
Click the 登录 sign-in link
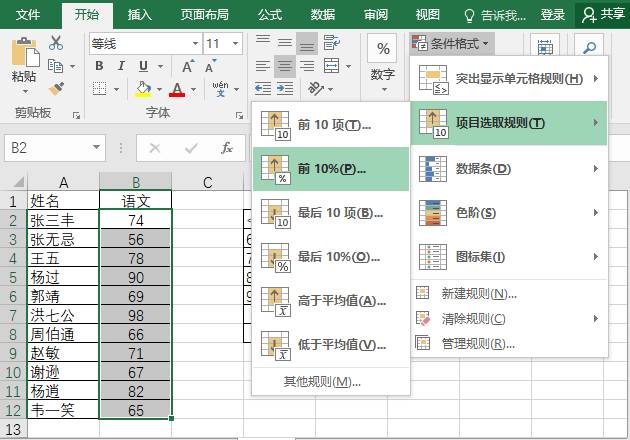[552, 15]
